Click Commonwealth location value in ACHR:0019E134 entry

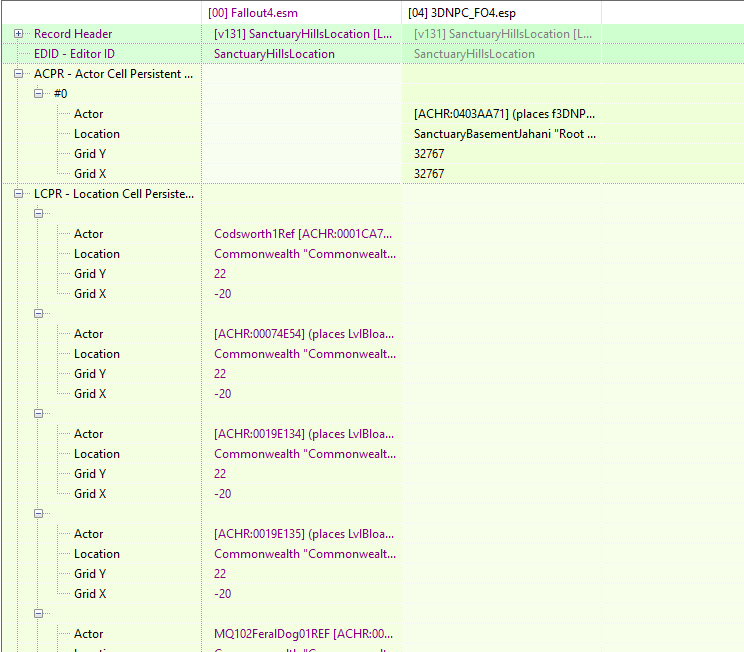(x=305, y=454)
